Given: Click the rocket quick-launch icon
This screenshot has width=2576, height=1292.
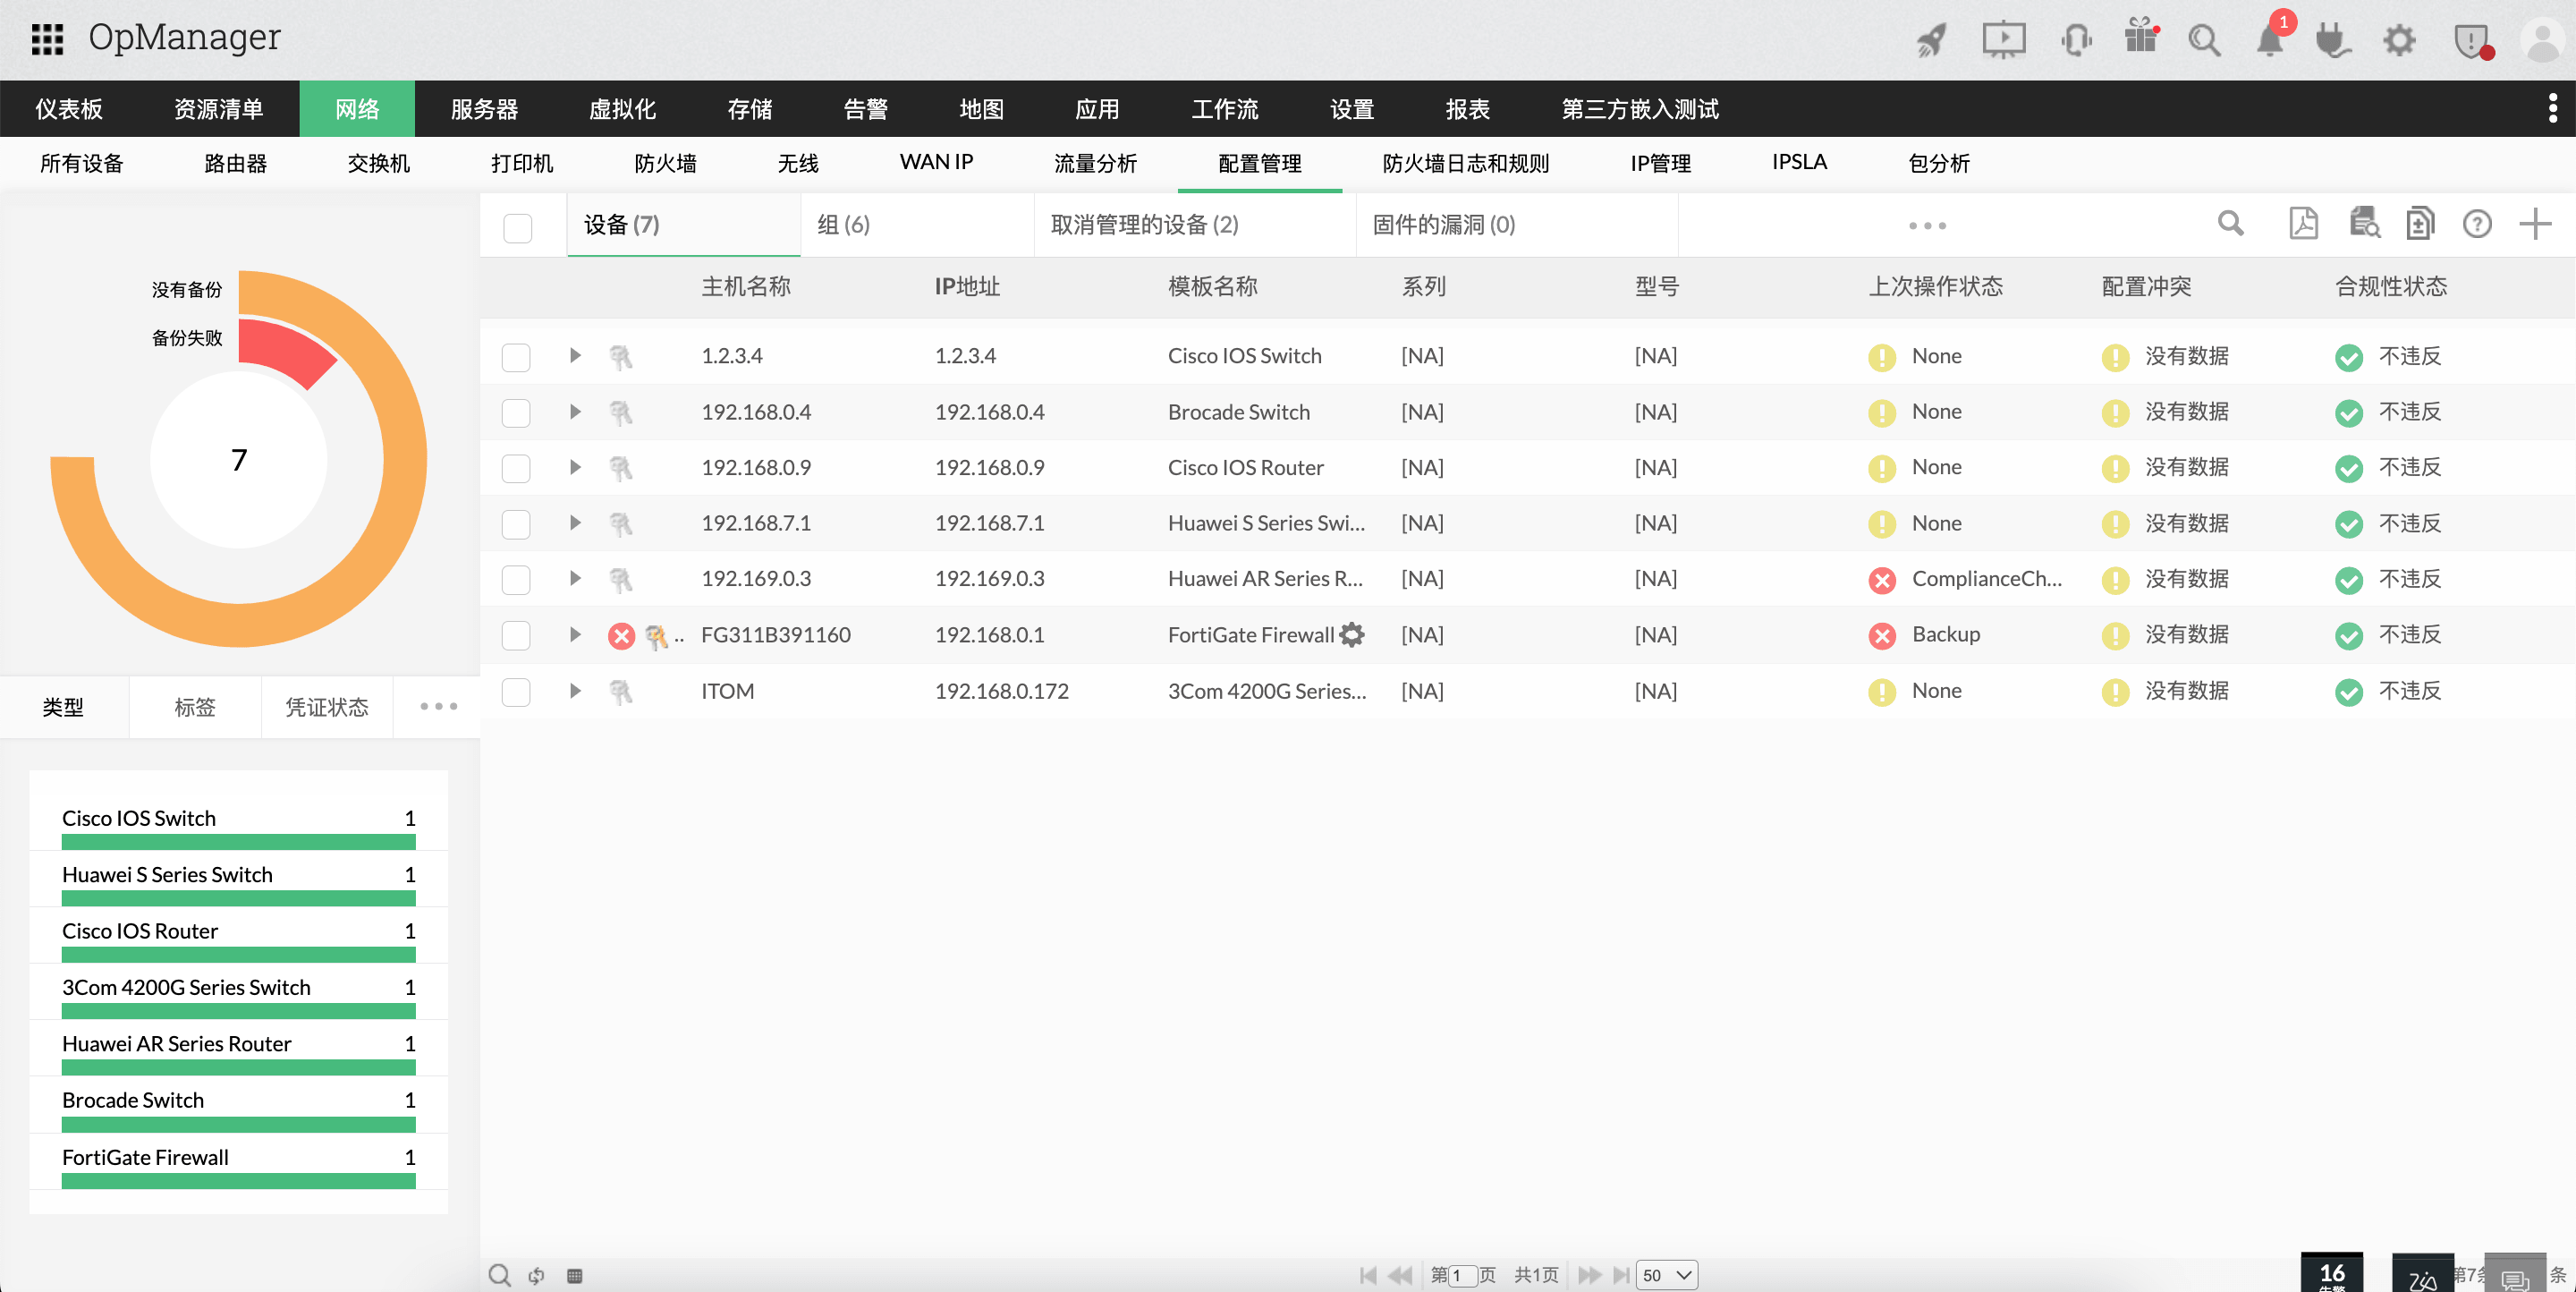Looking at the screenshot, I should [1931, 40].
